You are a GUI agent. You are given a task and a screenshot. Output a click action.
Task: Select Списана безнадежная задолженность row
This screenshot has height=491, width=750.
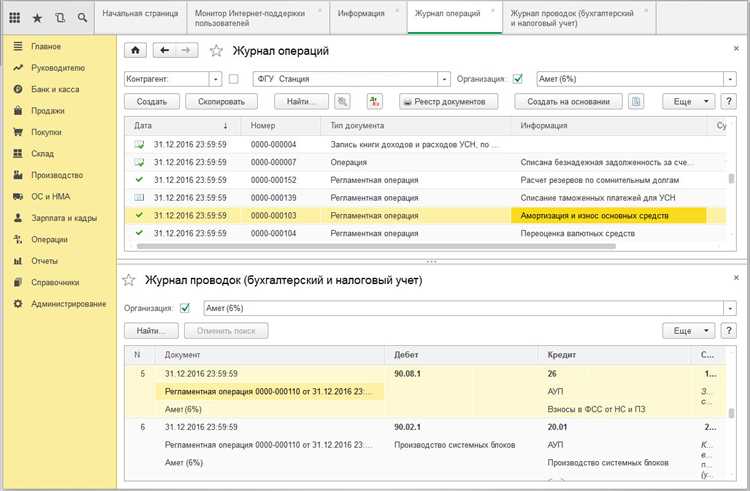point(426,163)
